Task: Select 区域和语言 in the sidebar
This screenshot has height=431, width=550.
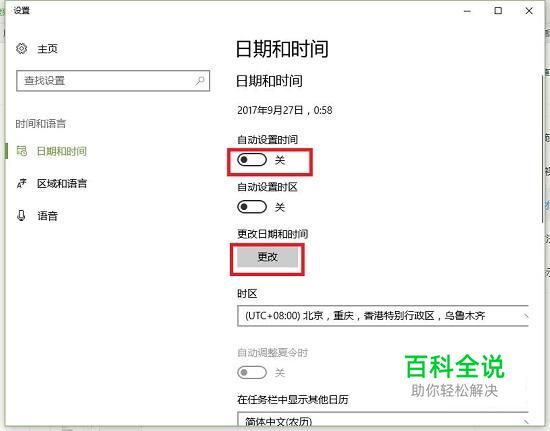Action: click(x=62, y=183)
